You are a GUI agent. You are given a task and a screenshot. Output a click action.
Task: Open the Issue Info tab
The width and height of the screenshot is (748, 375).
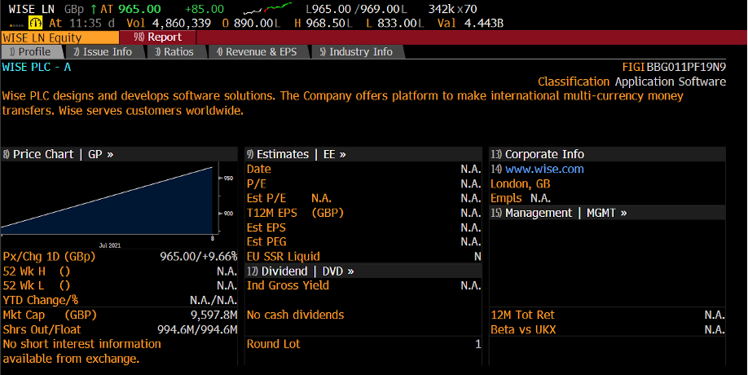tap(104, 52)
